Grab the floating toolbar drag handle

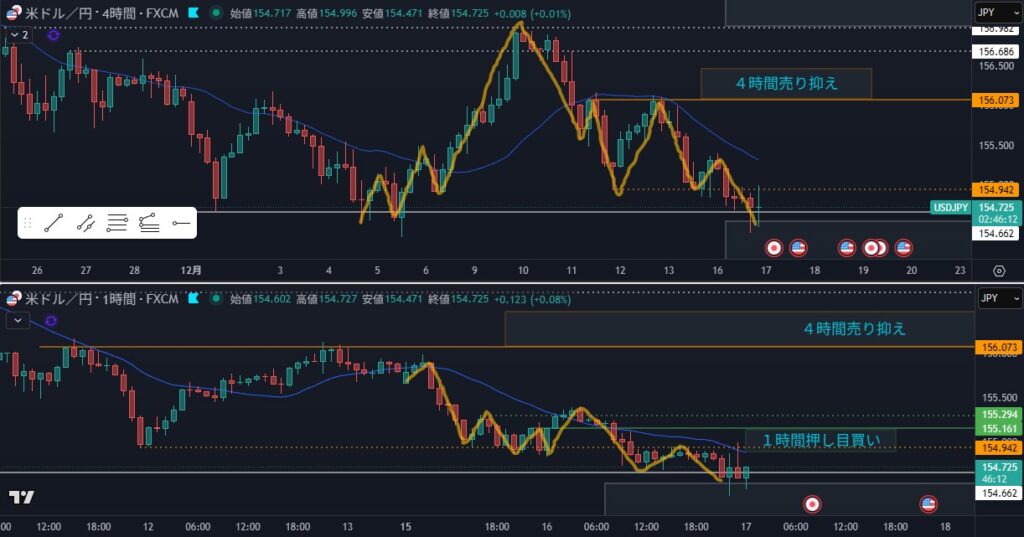[x=28, y=223]
